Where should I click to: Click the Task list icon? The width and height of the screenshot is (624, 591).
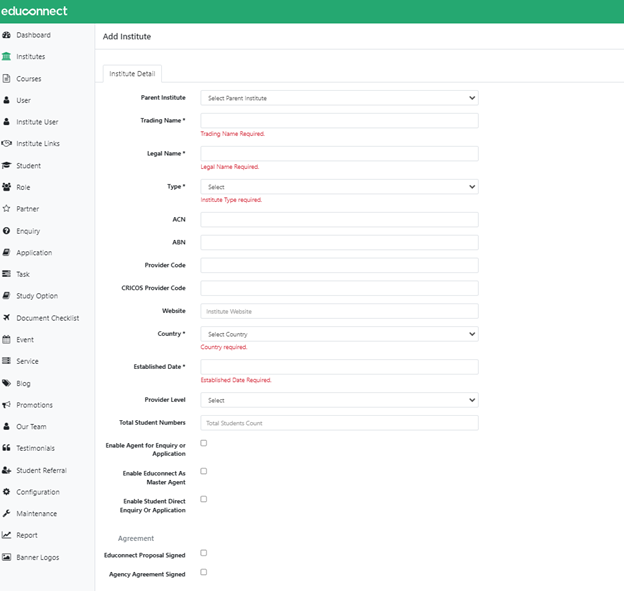click(x=6, y=273)
